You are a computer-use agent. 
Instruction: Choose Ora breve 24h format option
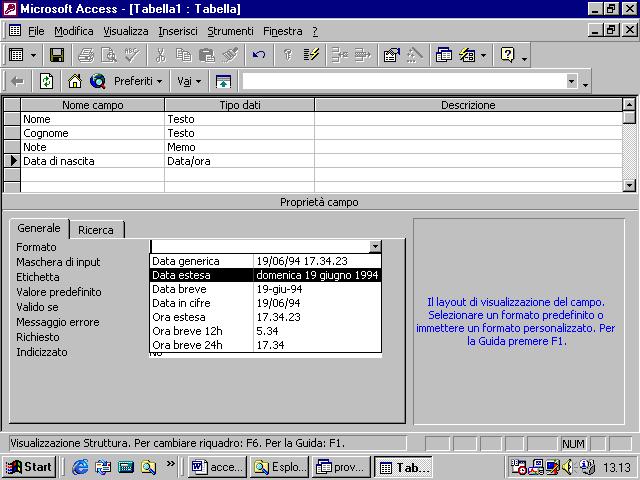coord(266,345)
